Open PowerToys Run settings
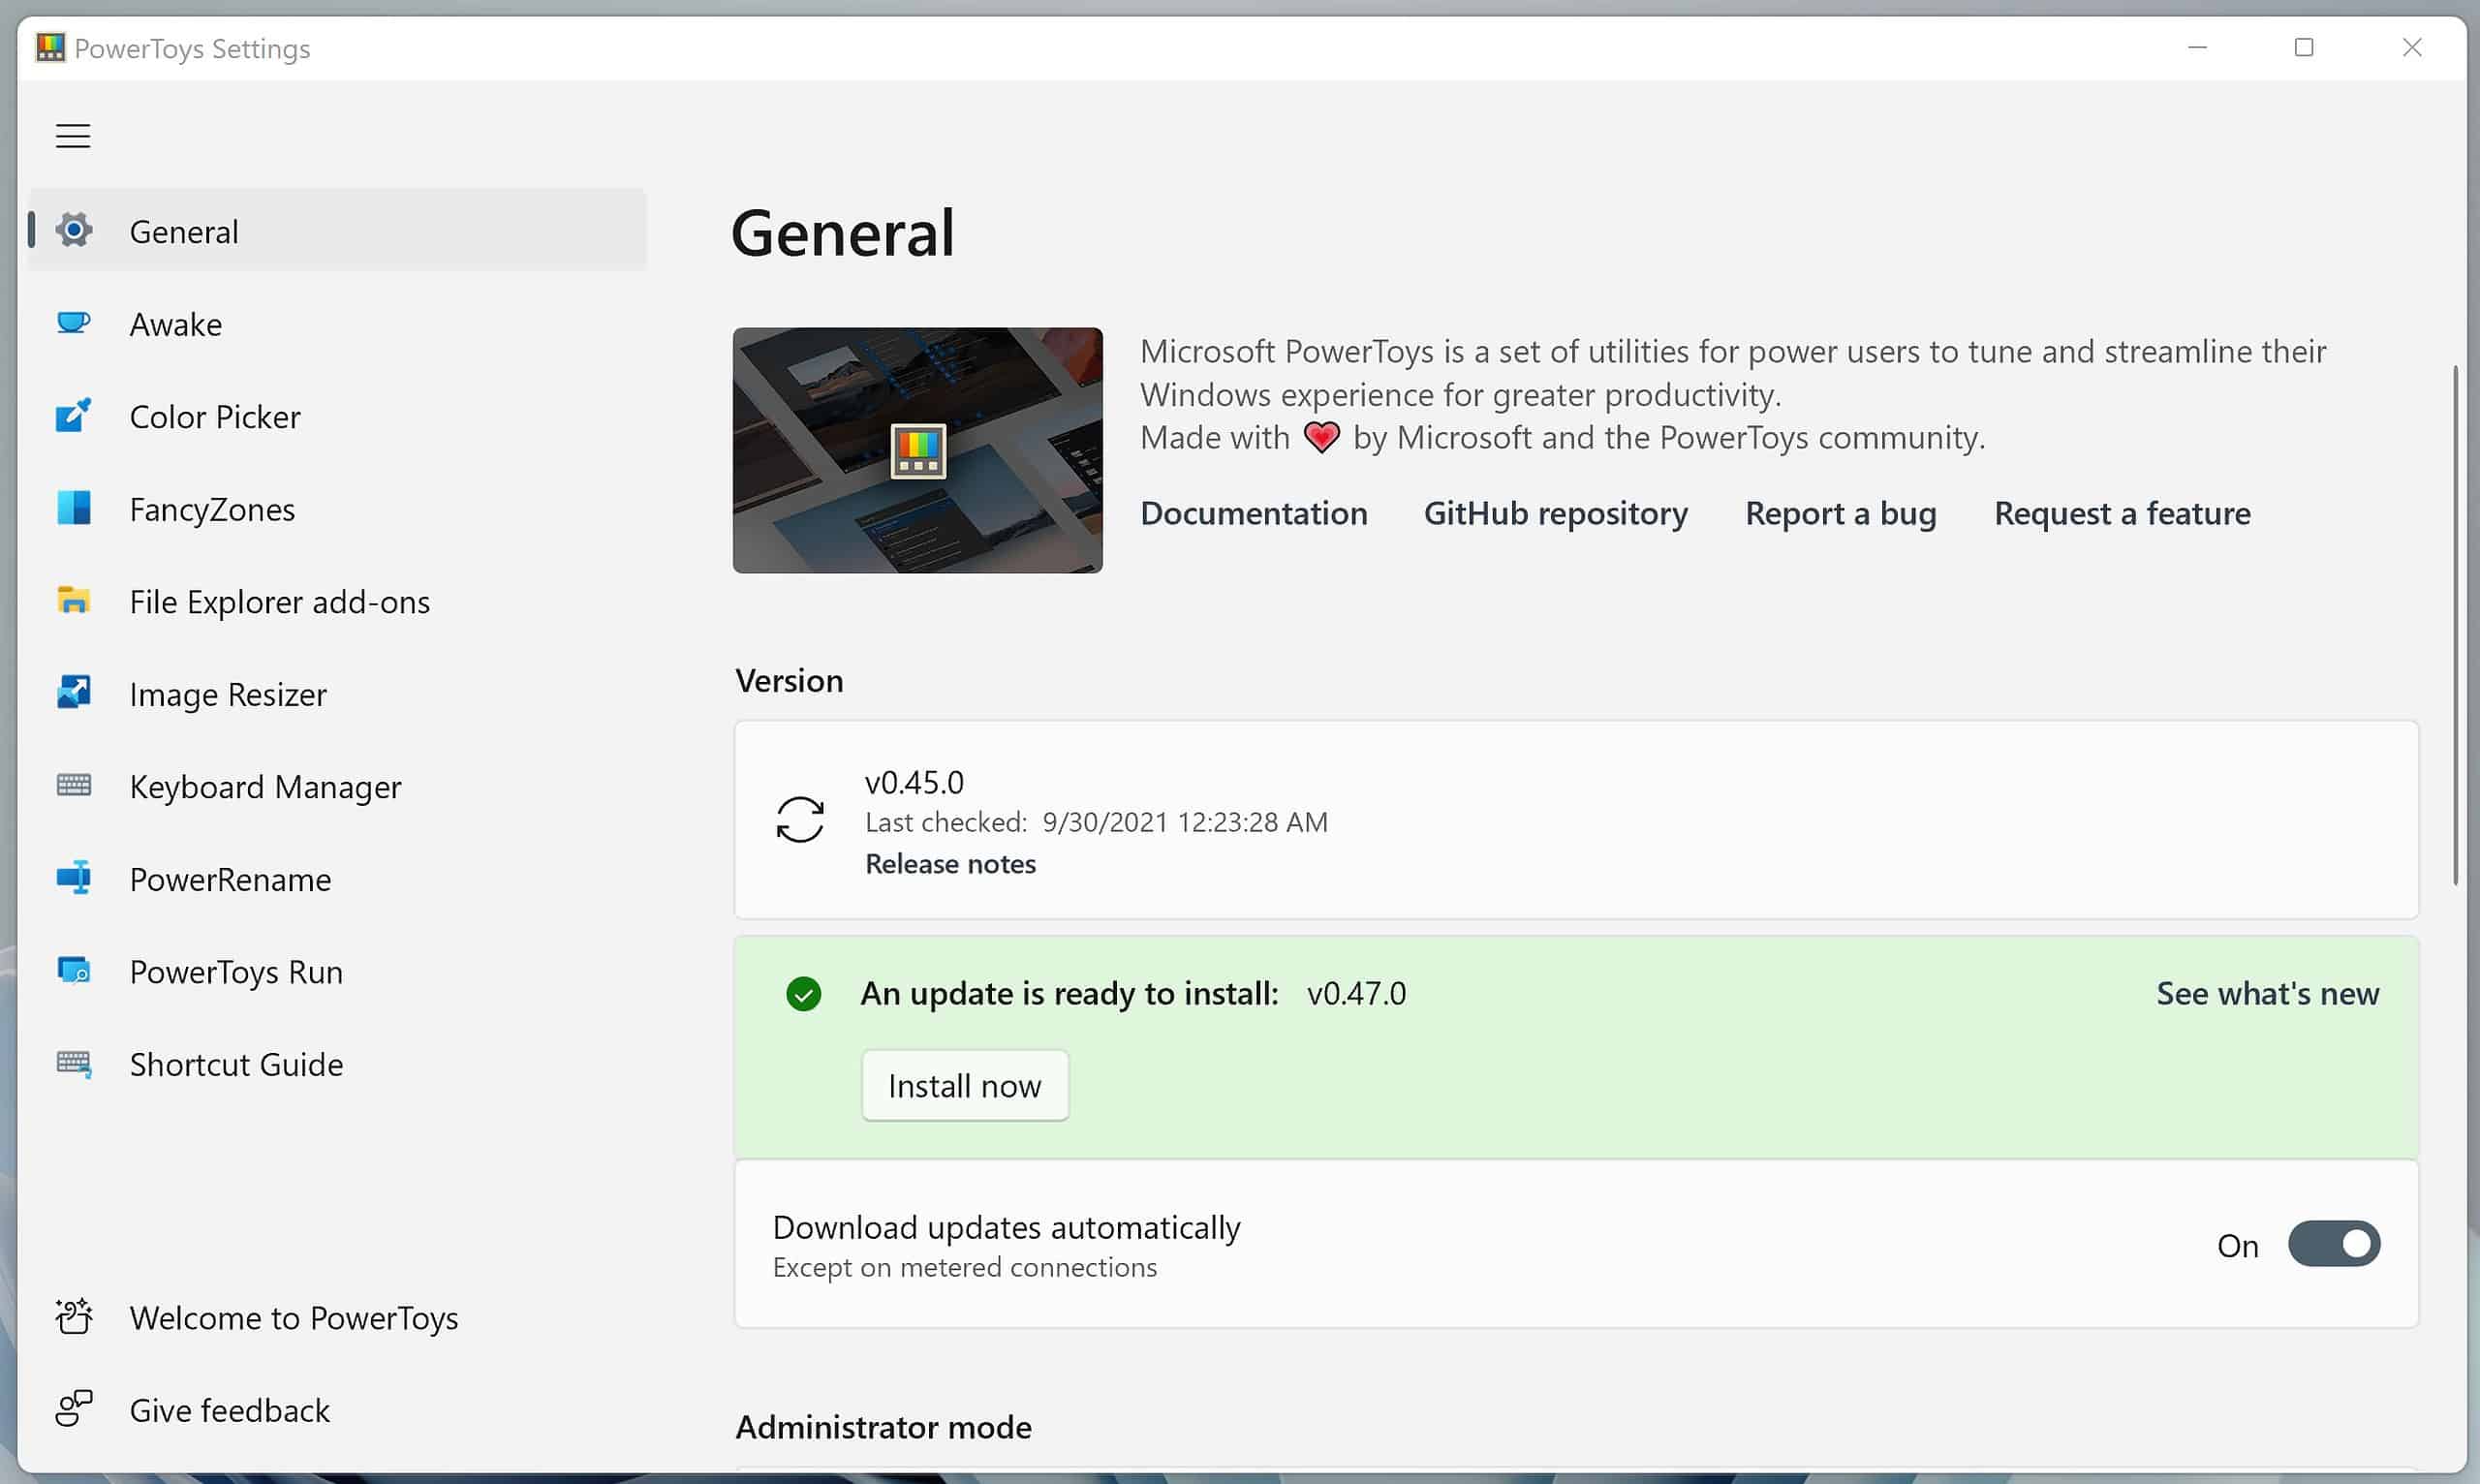 click(236, 970)
